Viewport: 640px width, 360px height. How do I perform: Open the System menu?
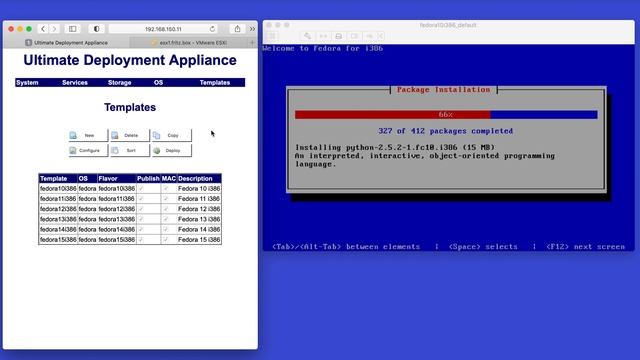[27, 82]
